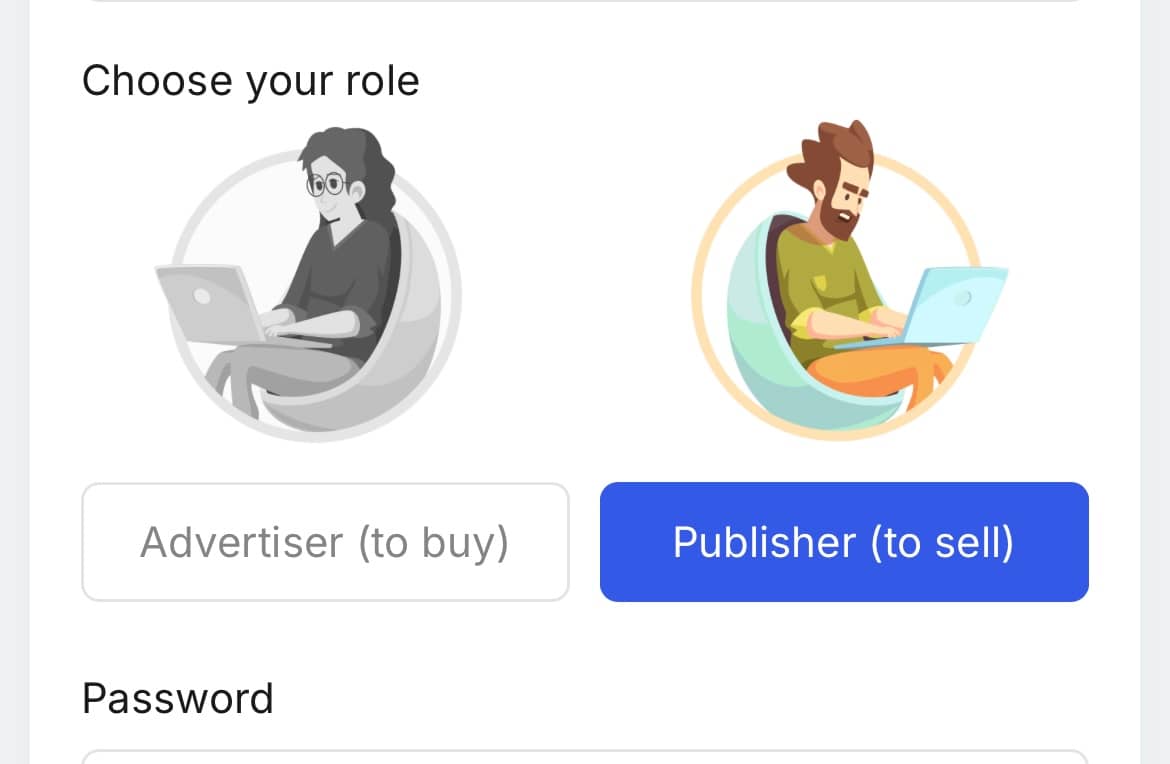Click the colored bearded man publisher illustration
Viewport: 1170px width, 764px height.
pyautogui.click(x=840, y=290)
